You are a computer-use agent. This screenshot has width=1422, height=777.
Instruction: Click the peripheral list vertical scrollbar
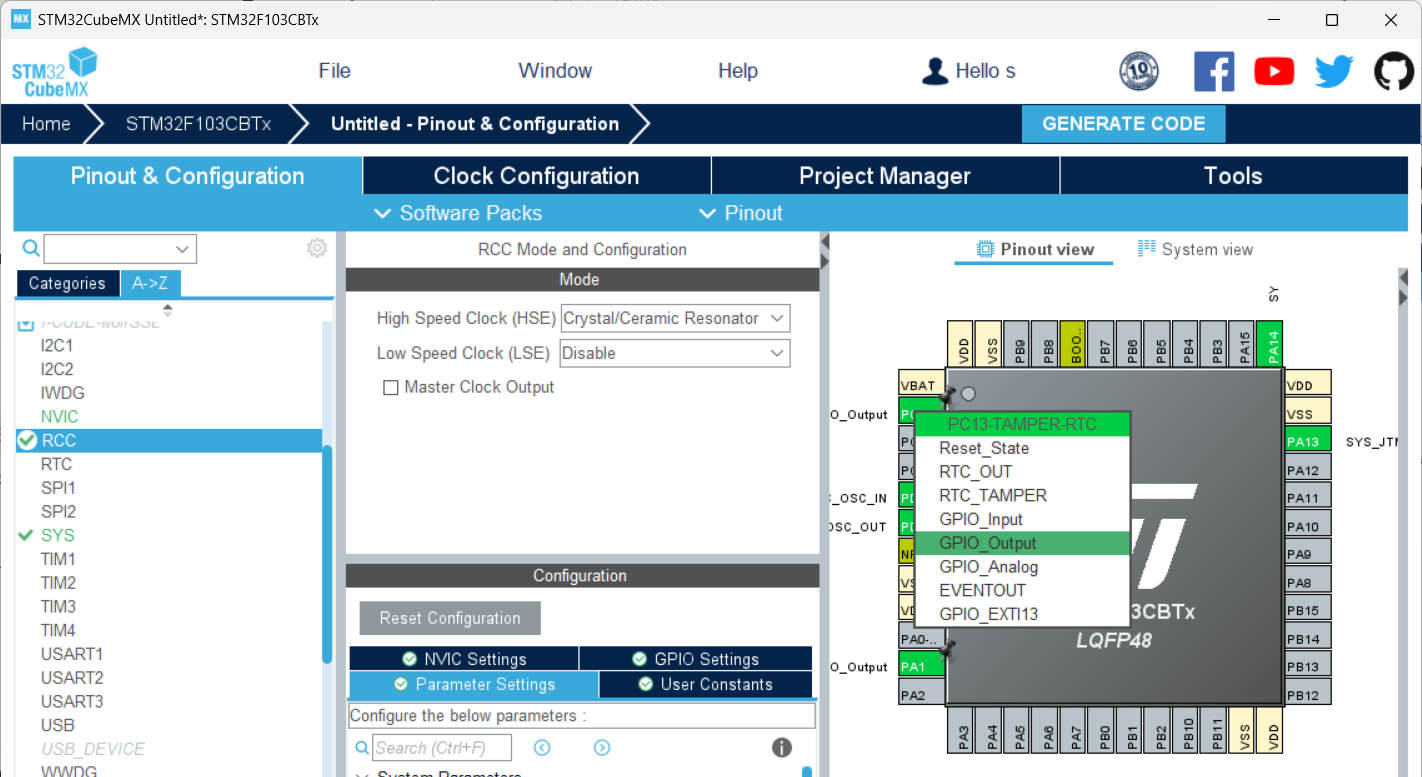(327, 554)
